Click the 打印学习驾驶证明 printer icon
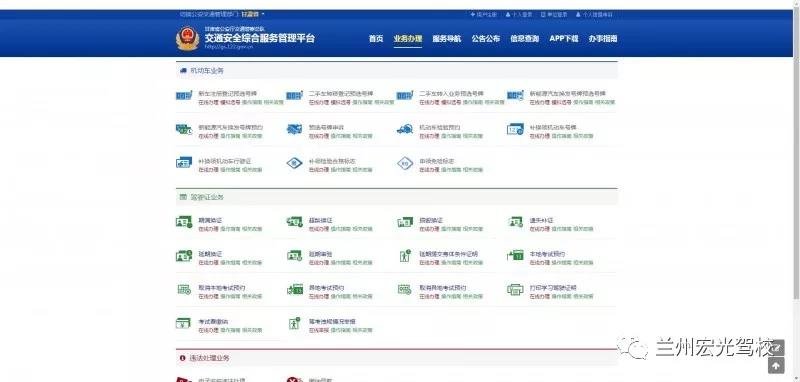 point(515,290)
